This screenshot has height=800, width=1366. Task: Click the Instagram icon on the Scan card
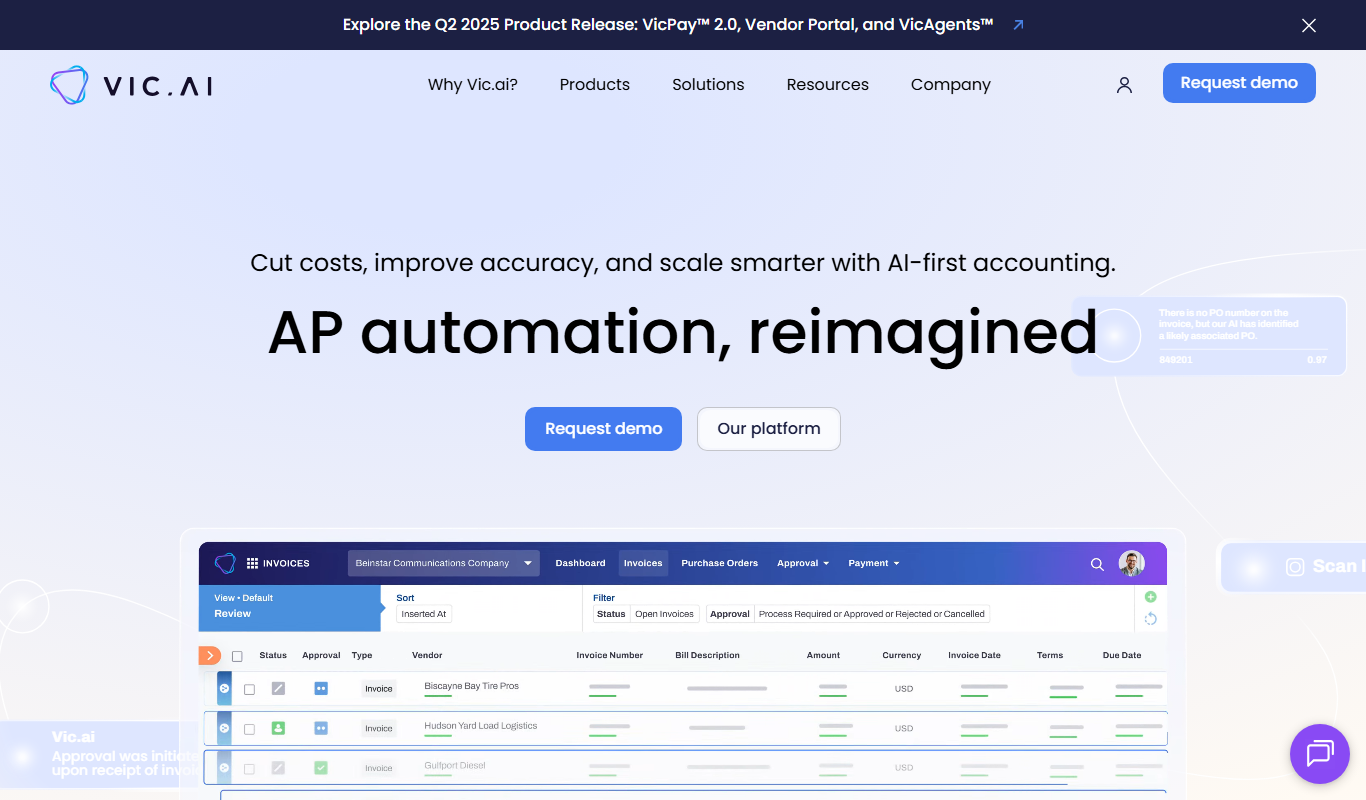1295,567
